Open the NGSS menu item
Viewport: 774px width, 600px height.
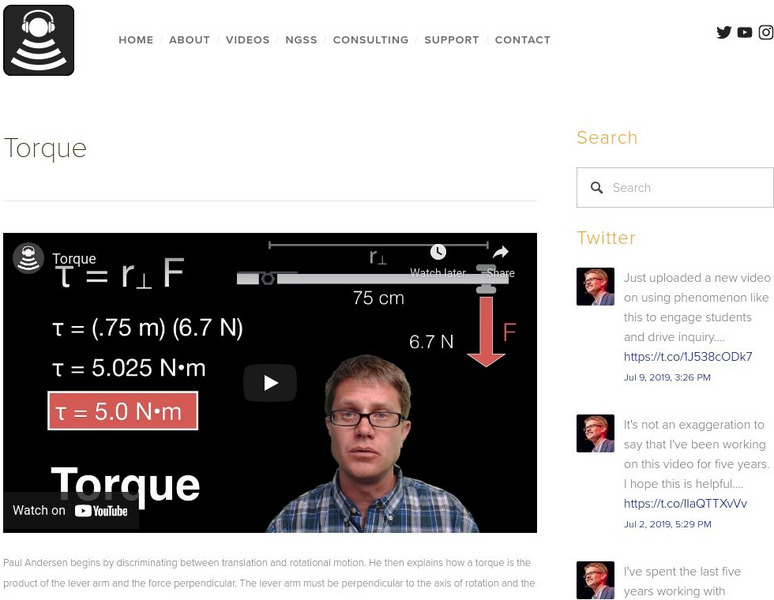click(301, 40)
